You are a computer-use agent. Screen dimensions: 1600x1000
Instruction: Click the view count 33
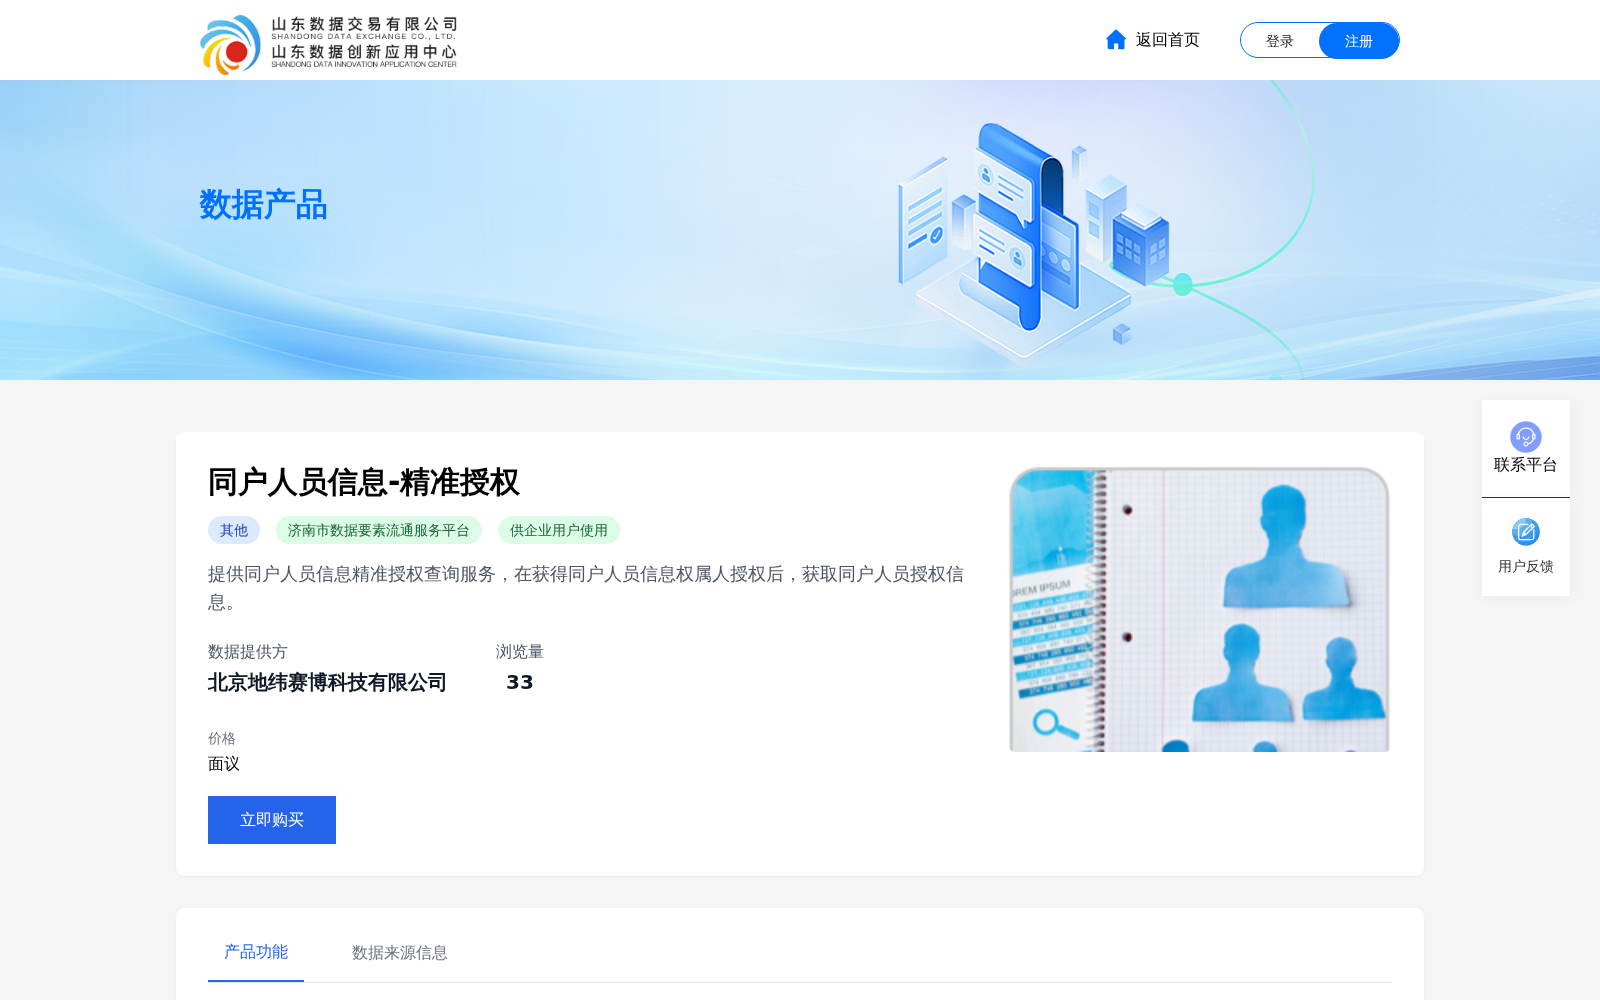[x=520, y=683]
